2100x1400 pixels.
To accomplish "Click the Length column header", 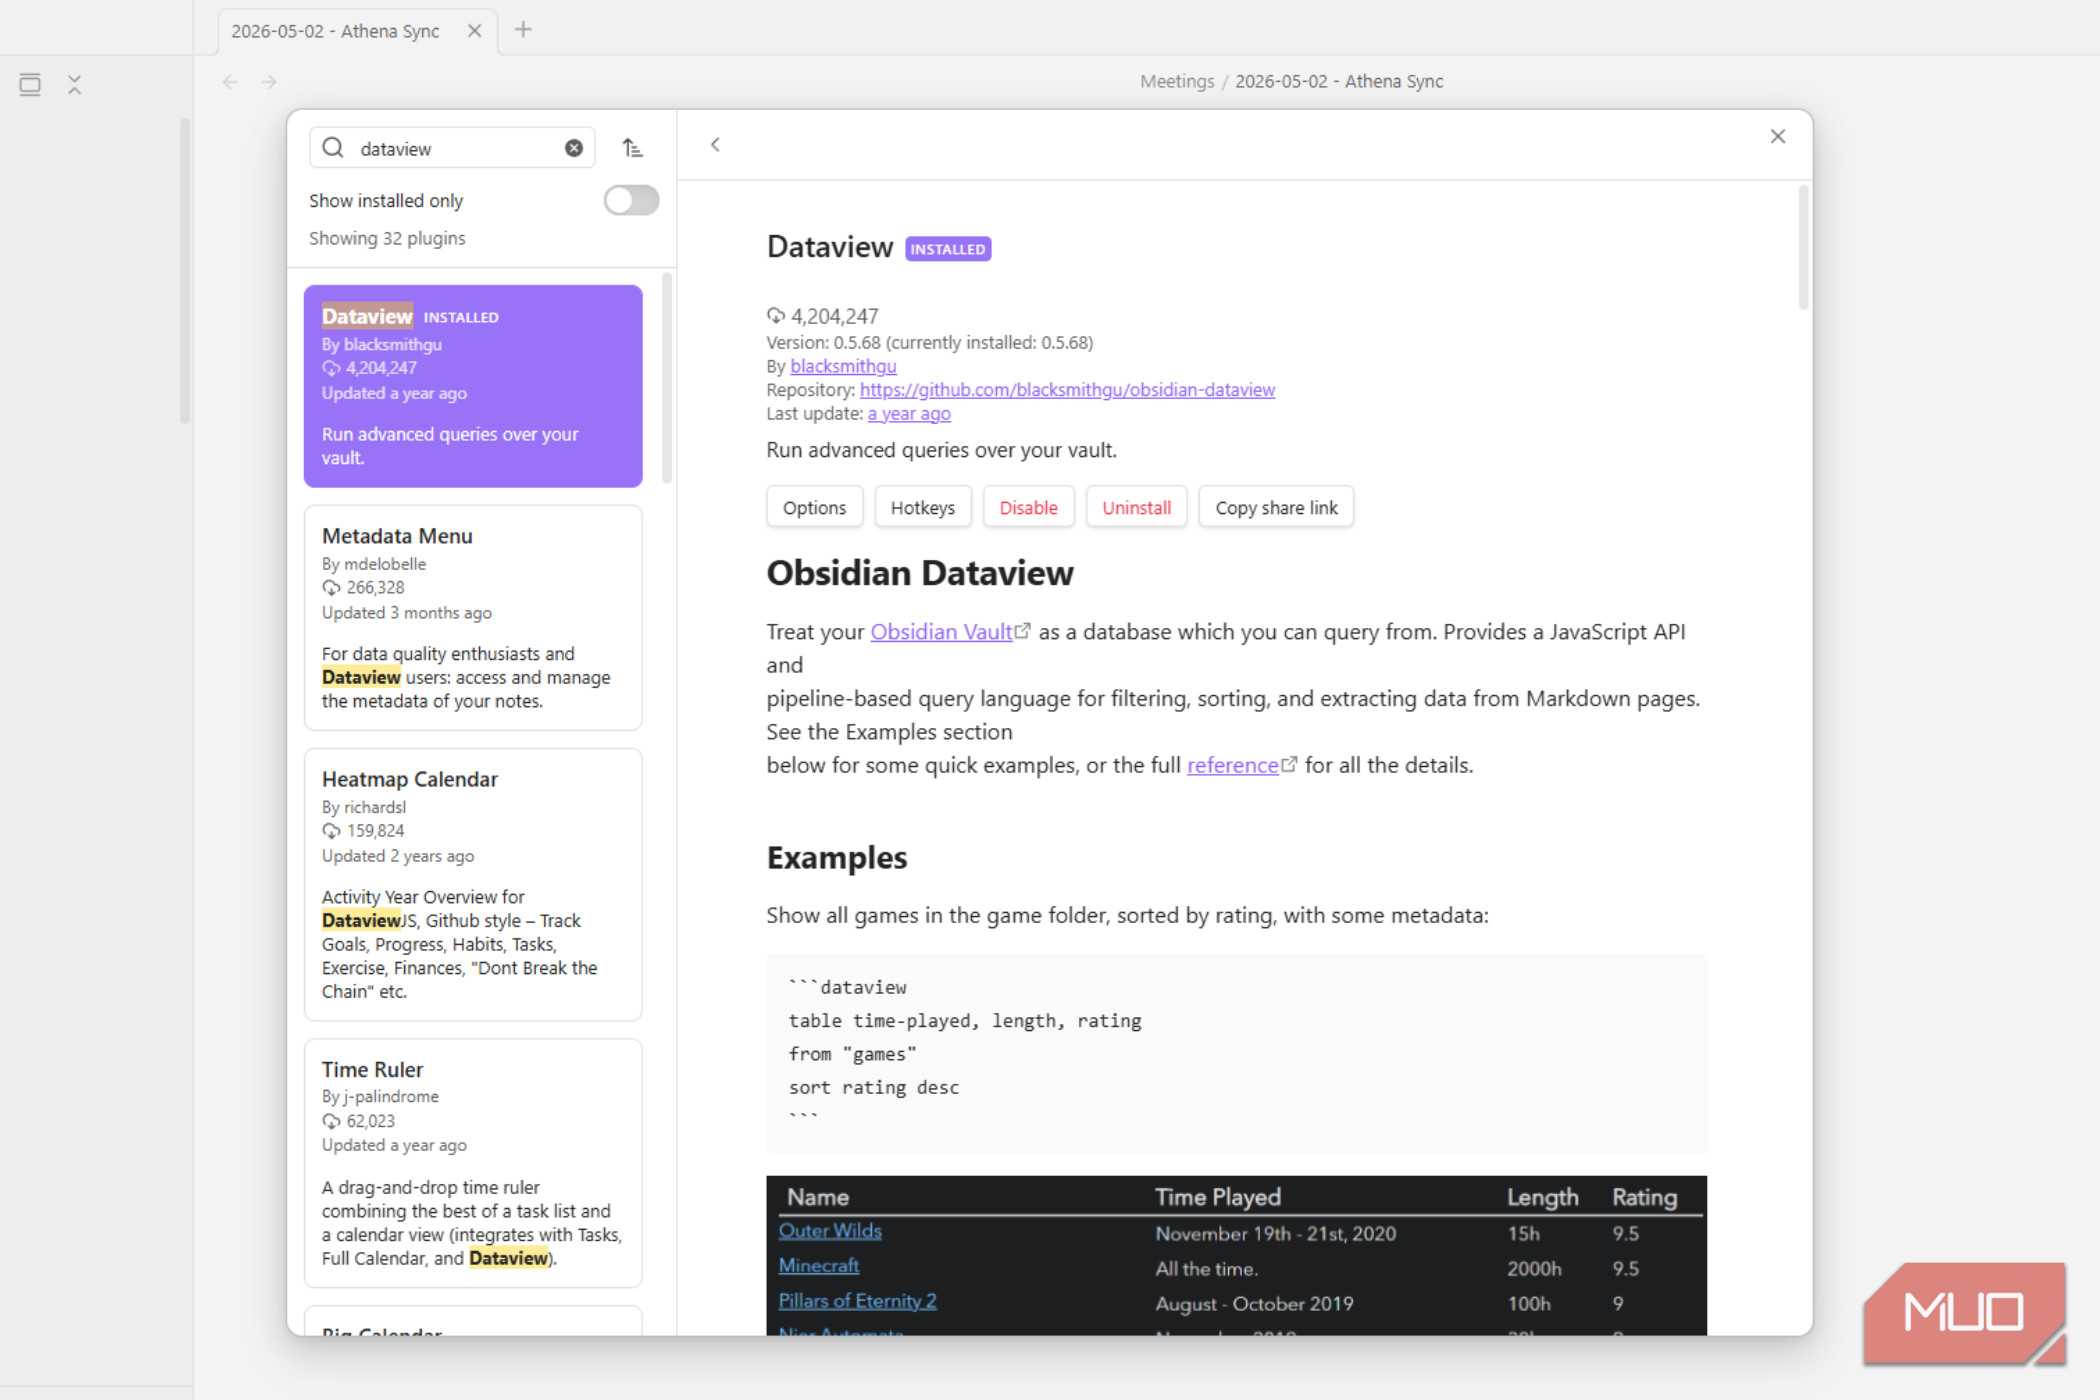I will coord(1542,1197).
